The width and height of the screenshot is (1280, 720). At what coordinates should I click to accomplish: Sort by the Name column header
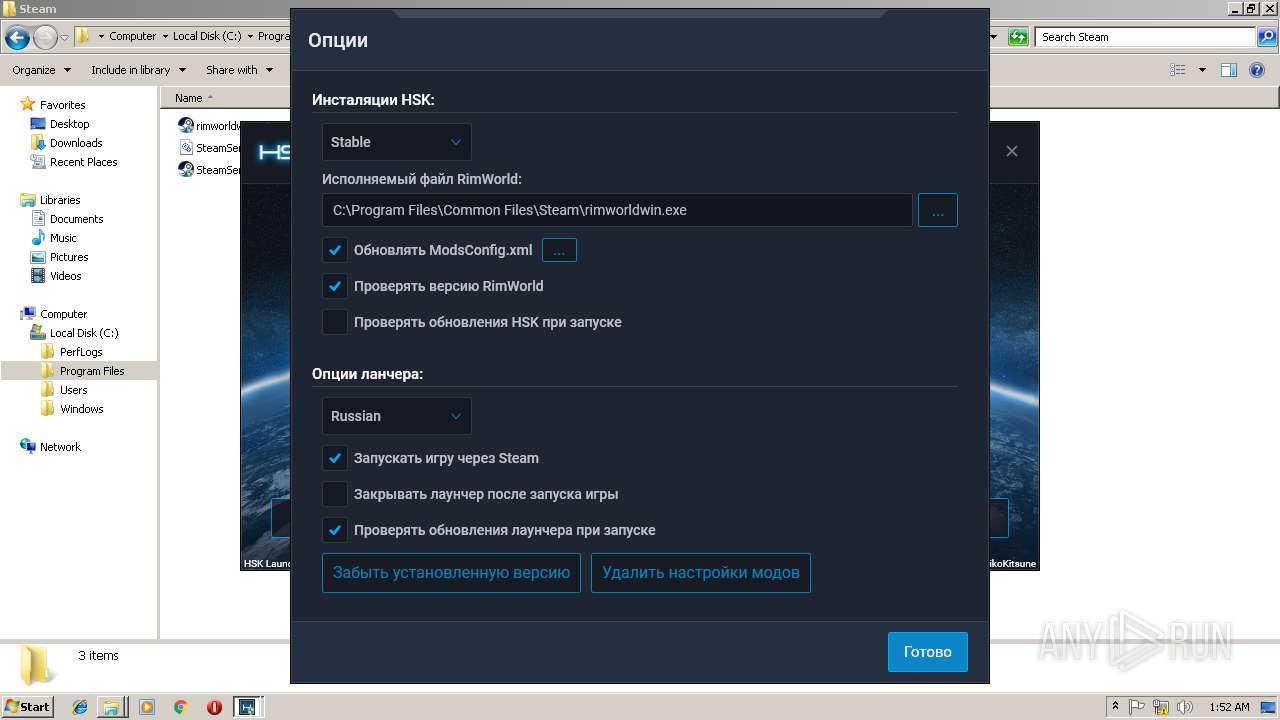[188, 98]
